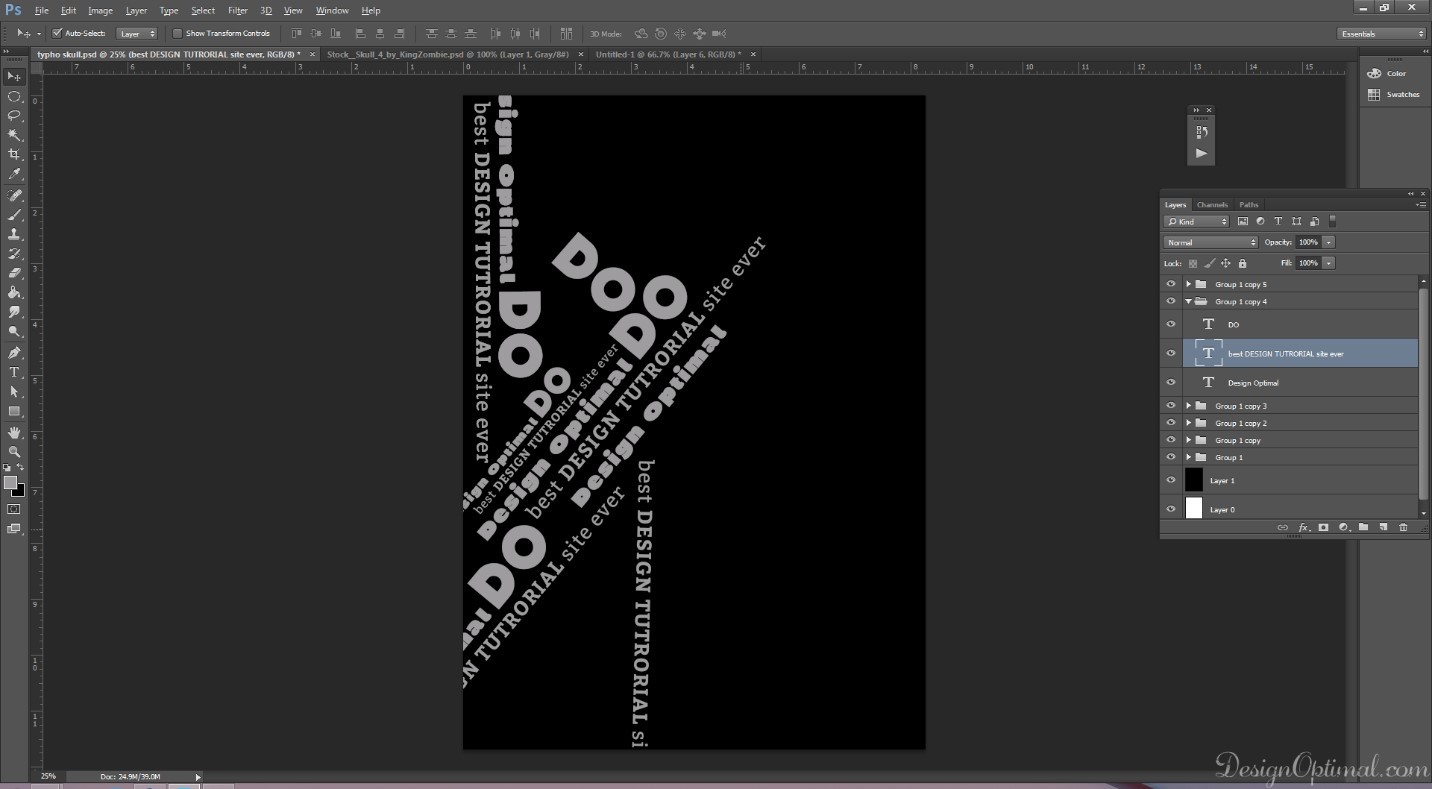The image size is (1432, 789).
Task: Open the layer style fx menu
Action: (1303, 527)
